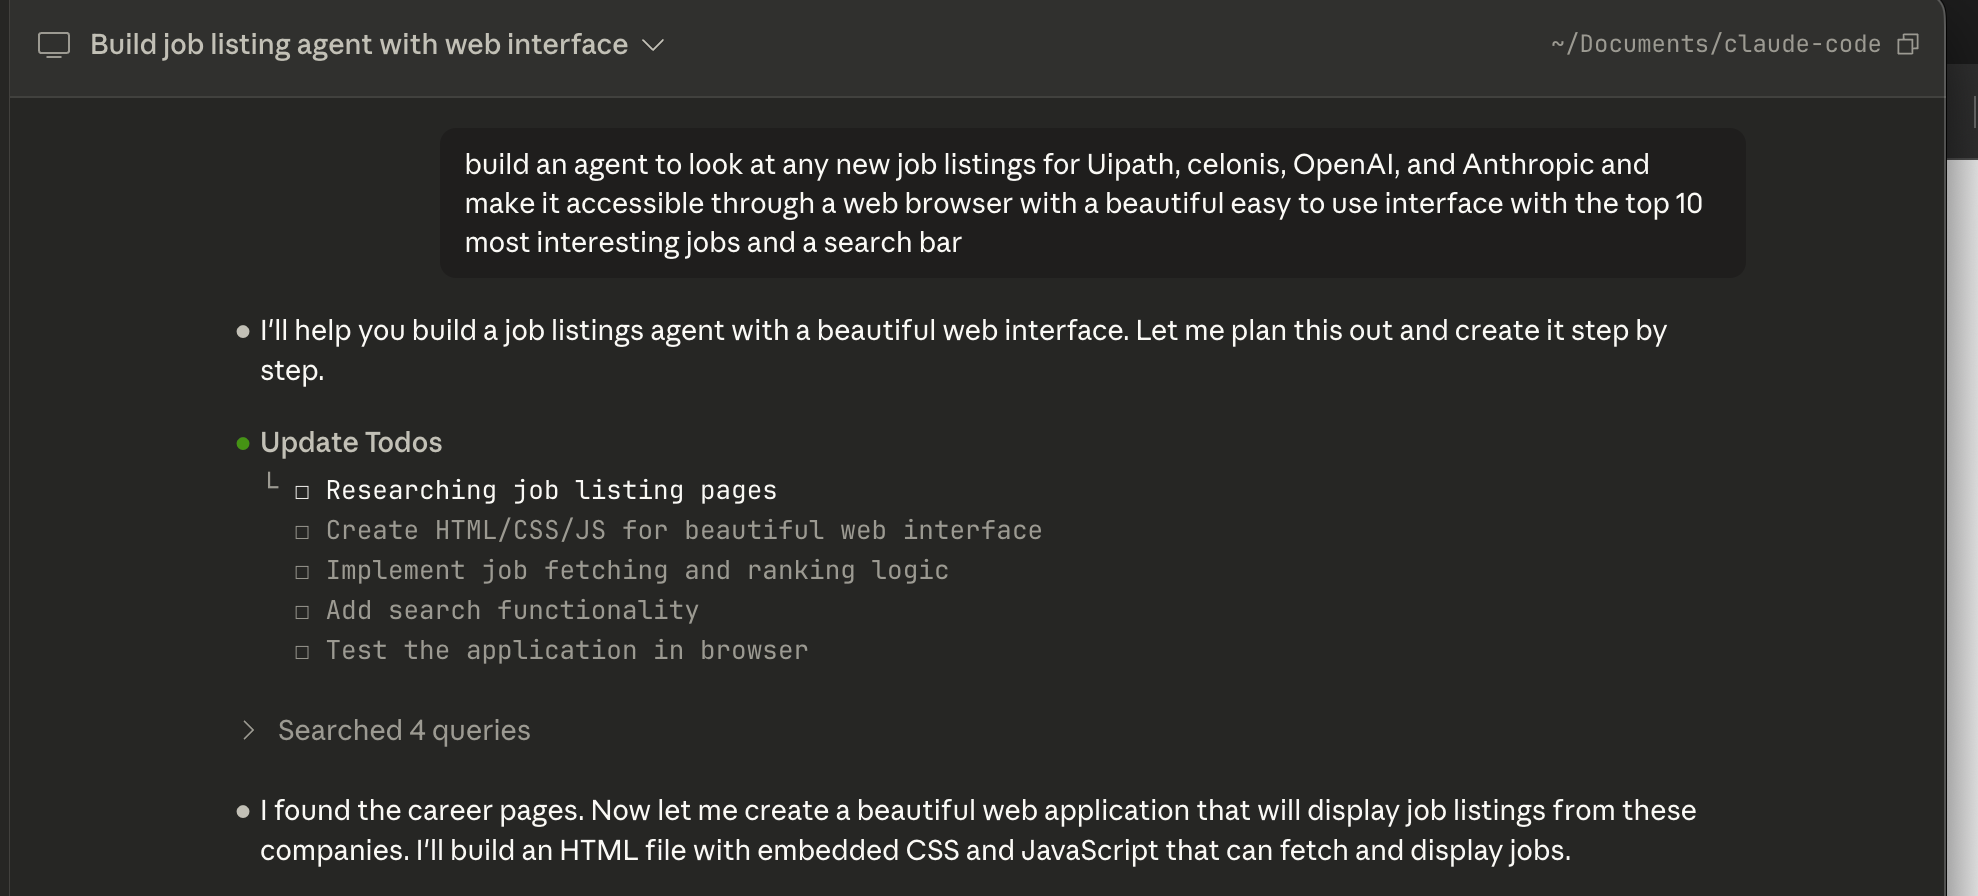This screenshot has height=896, width=1978.
Task: Click the Test the application in browser item
Action: click(x=567, y=651)
